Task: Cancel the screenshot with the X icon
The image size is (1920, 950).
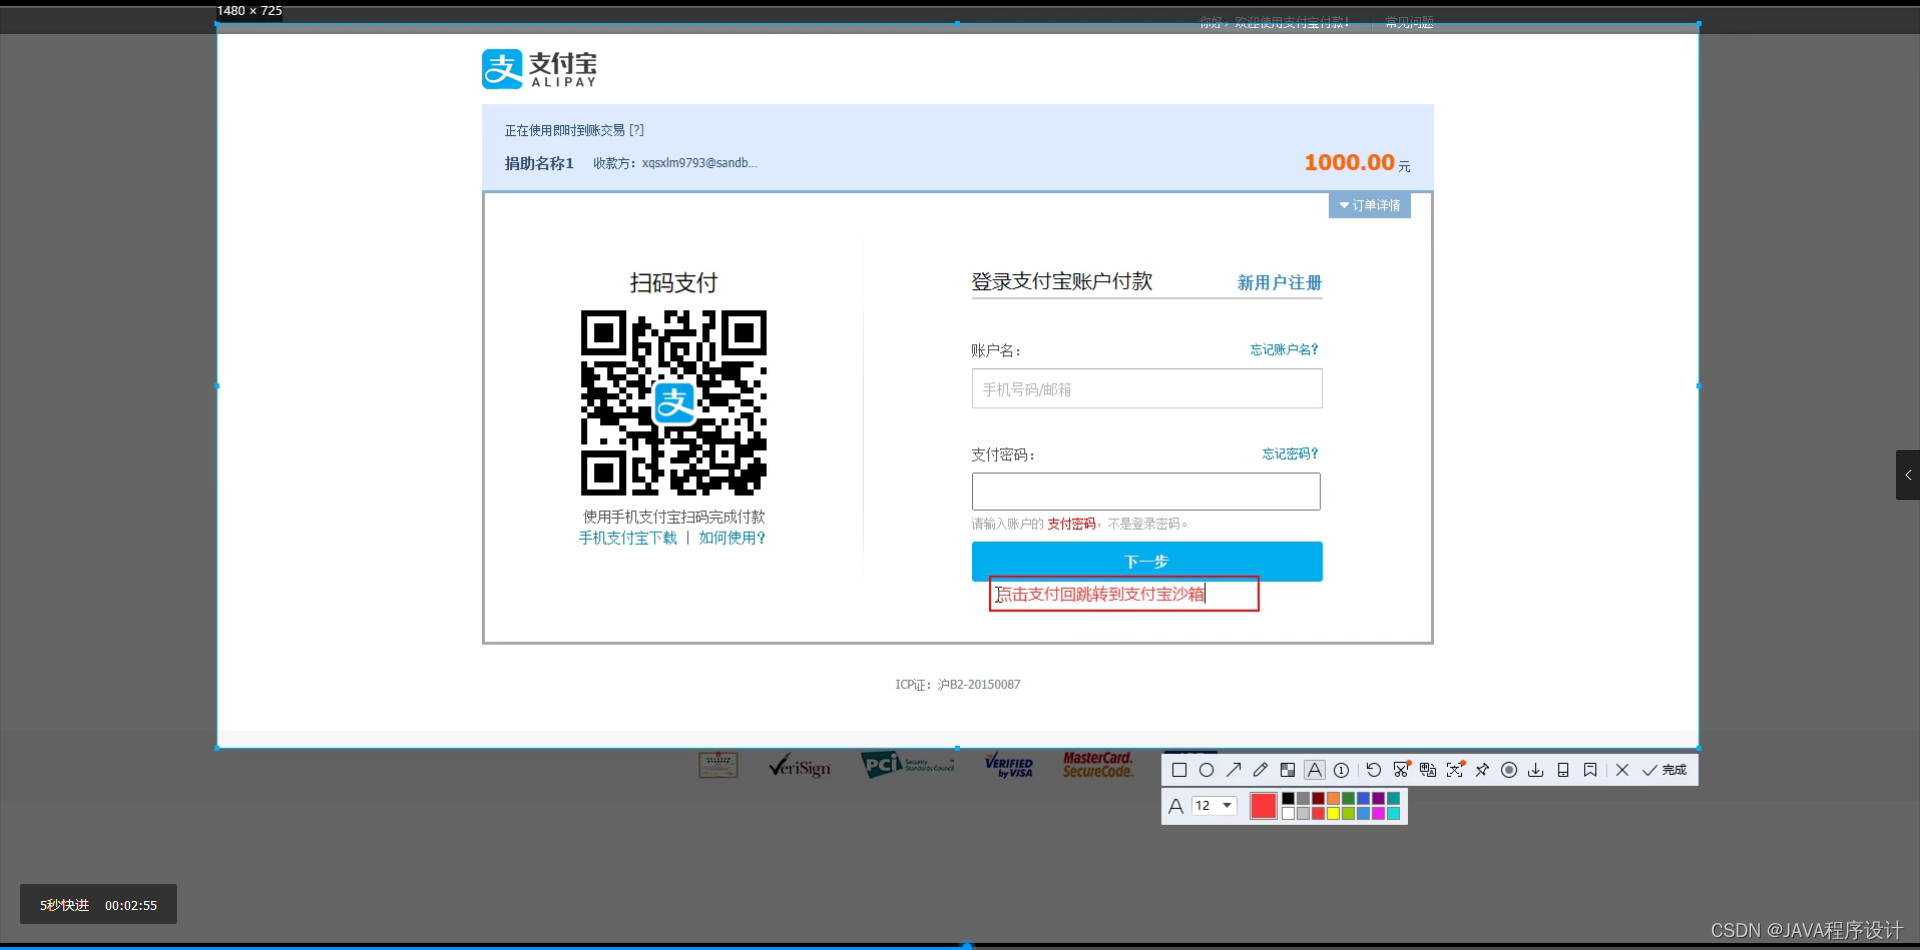Action: click(1622, 770)
